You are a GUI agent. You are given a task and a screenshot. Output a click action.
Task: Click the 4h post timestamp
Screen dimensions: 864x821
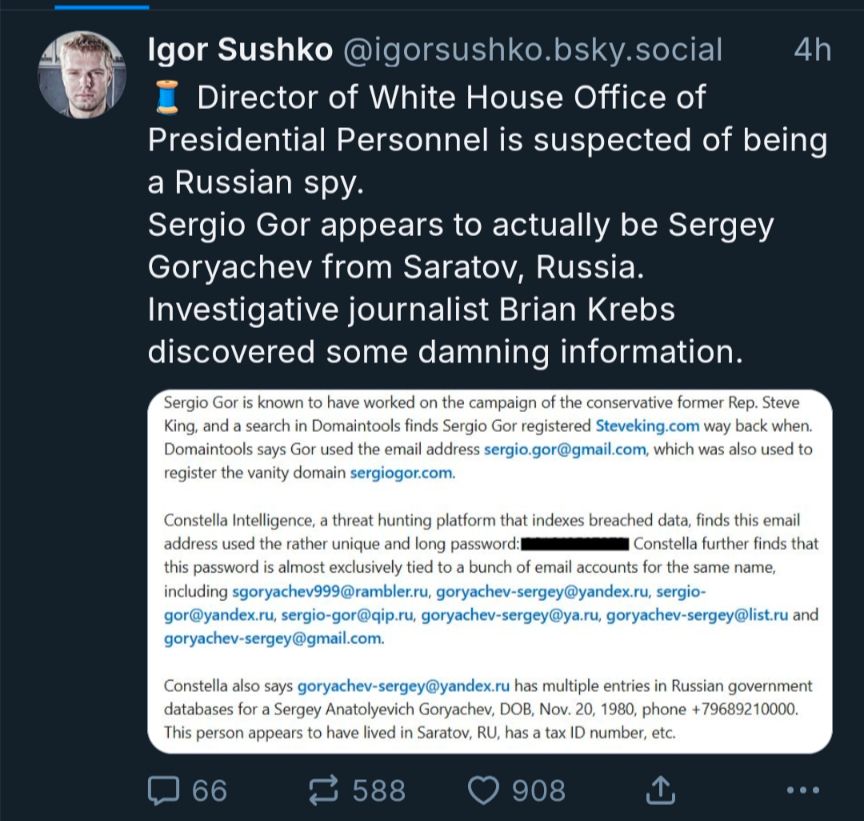pos(812,50)
